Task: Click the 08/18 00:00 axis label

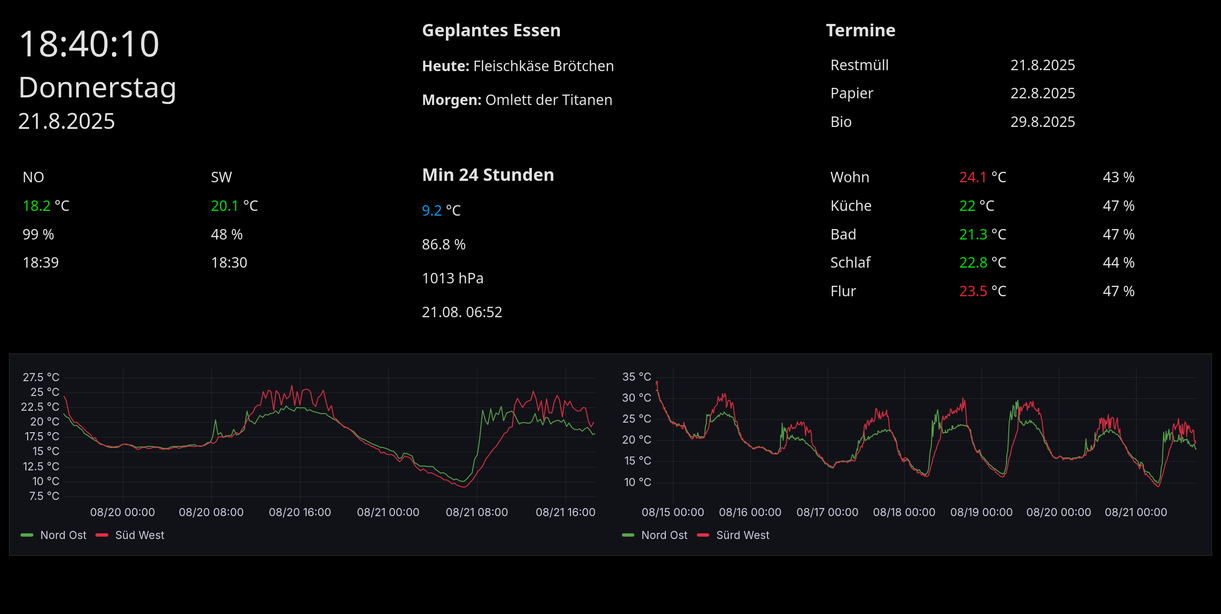Action: click(x=904, y=512)
